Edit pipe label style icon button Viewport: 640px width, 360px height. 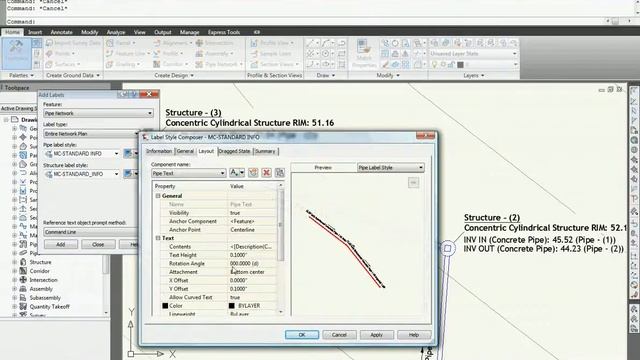coord(128,153)
